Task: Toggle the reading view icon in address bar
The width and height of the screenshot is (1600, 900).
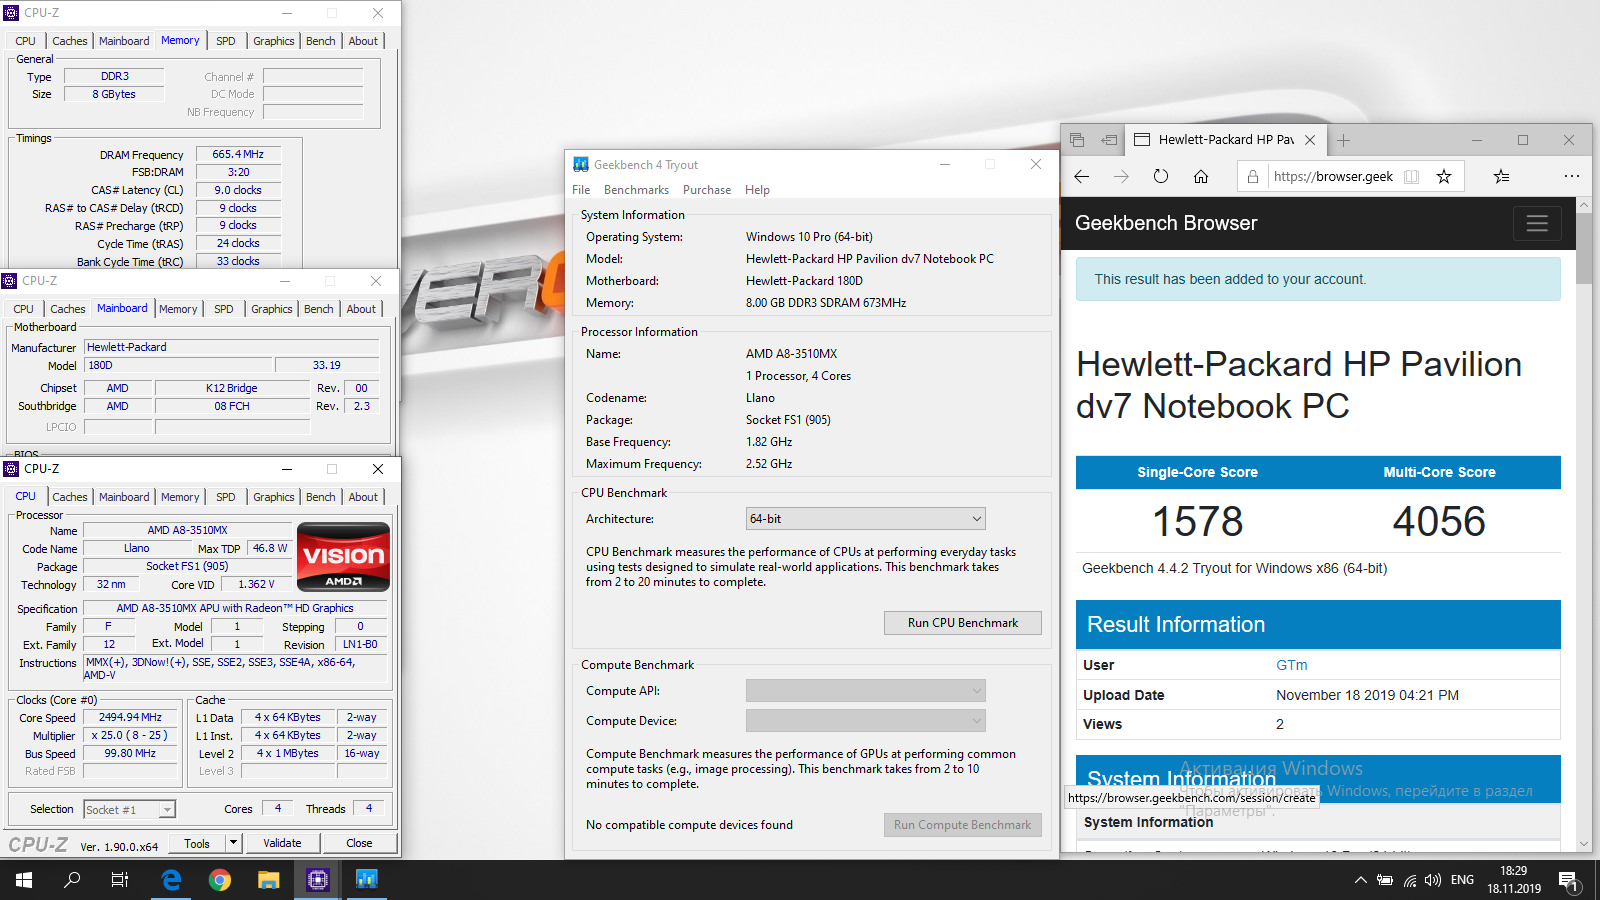Action: (x=1411, y=176)
